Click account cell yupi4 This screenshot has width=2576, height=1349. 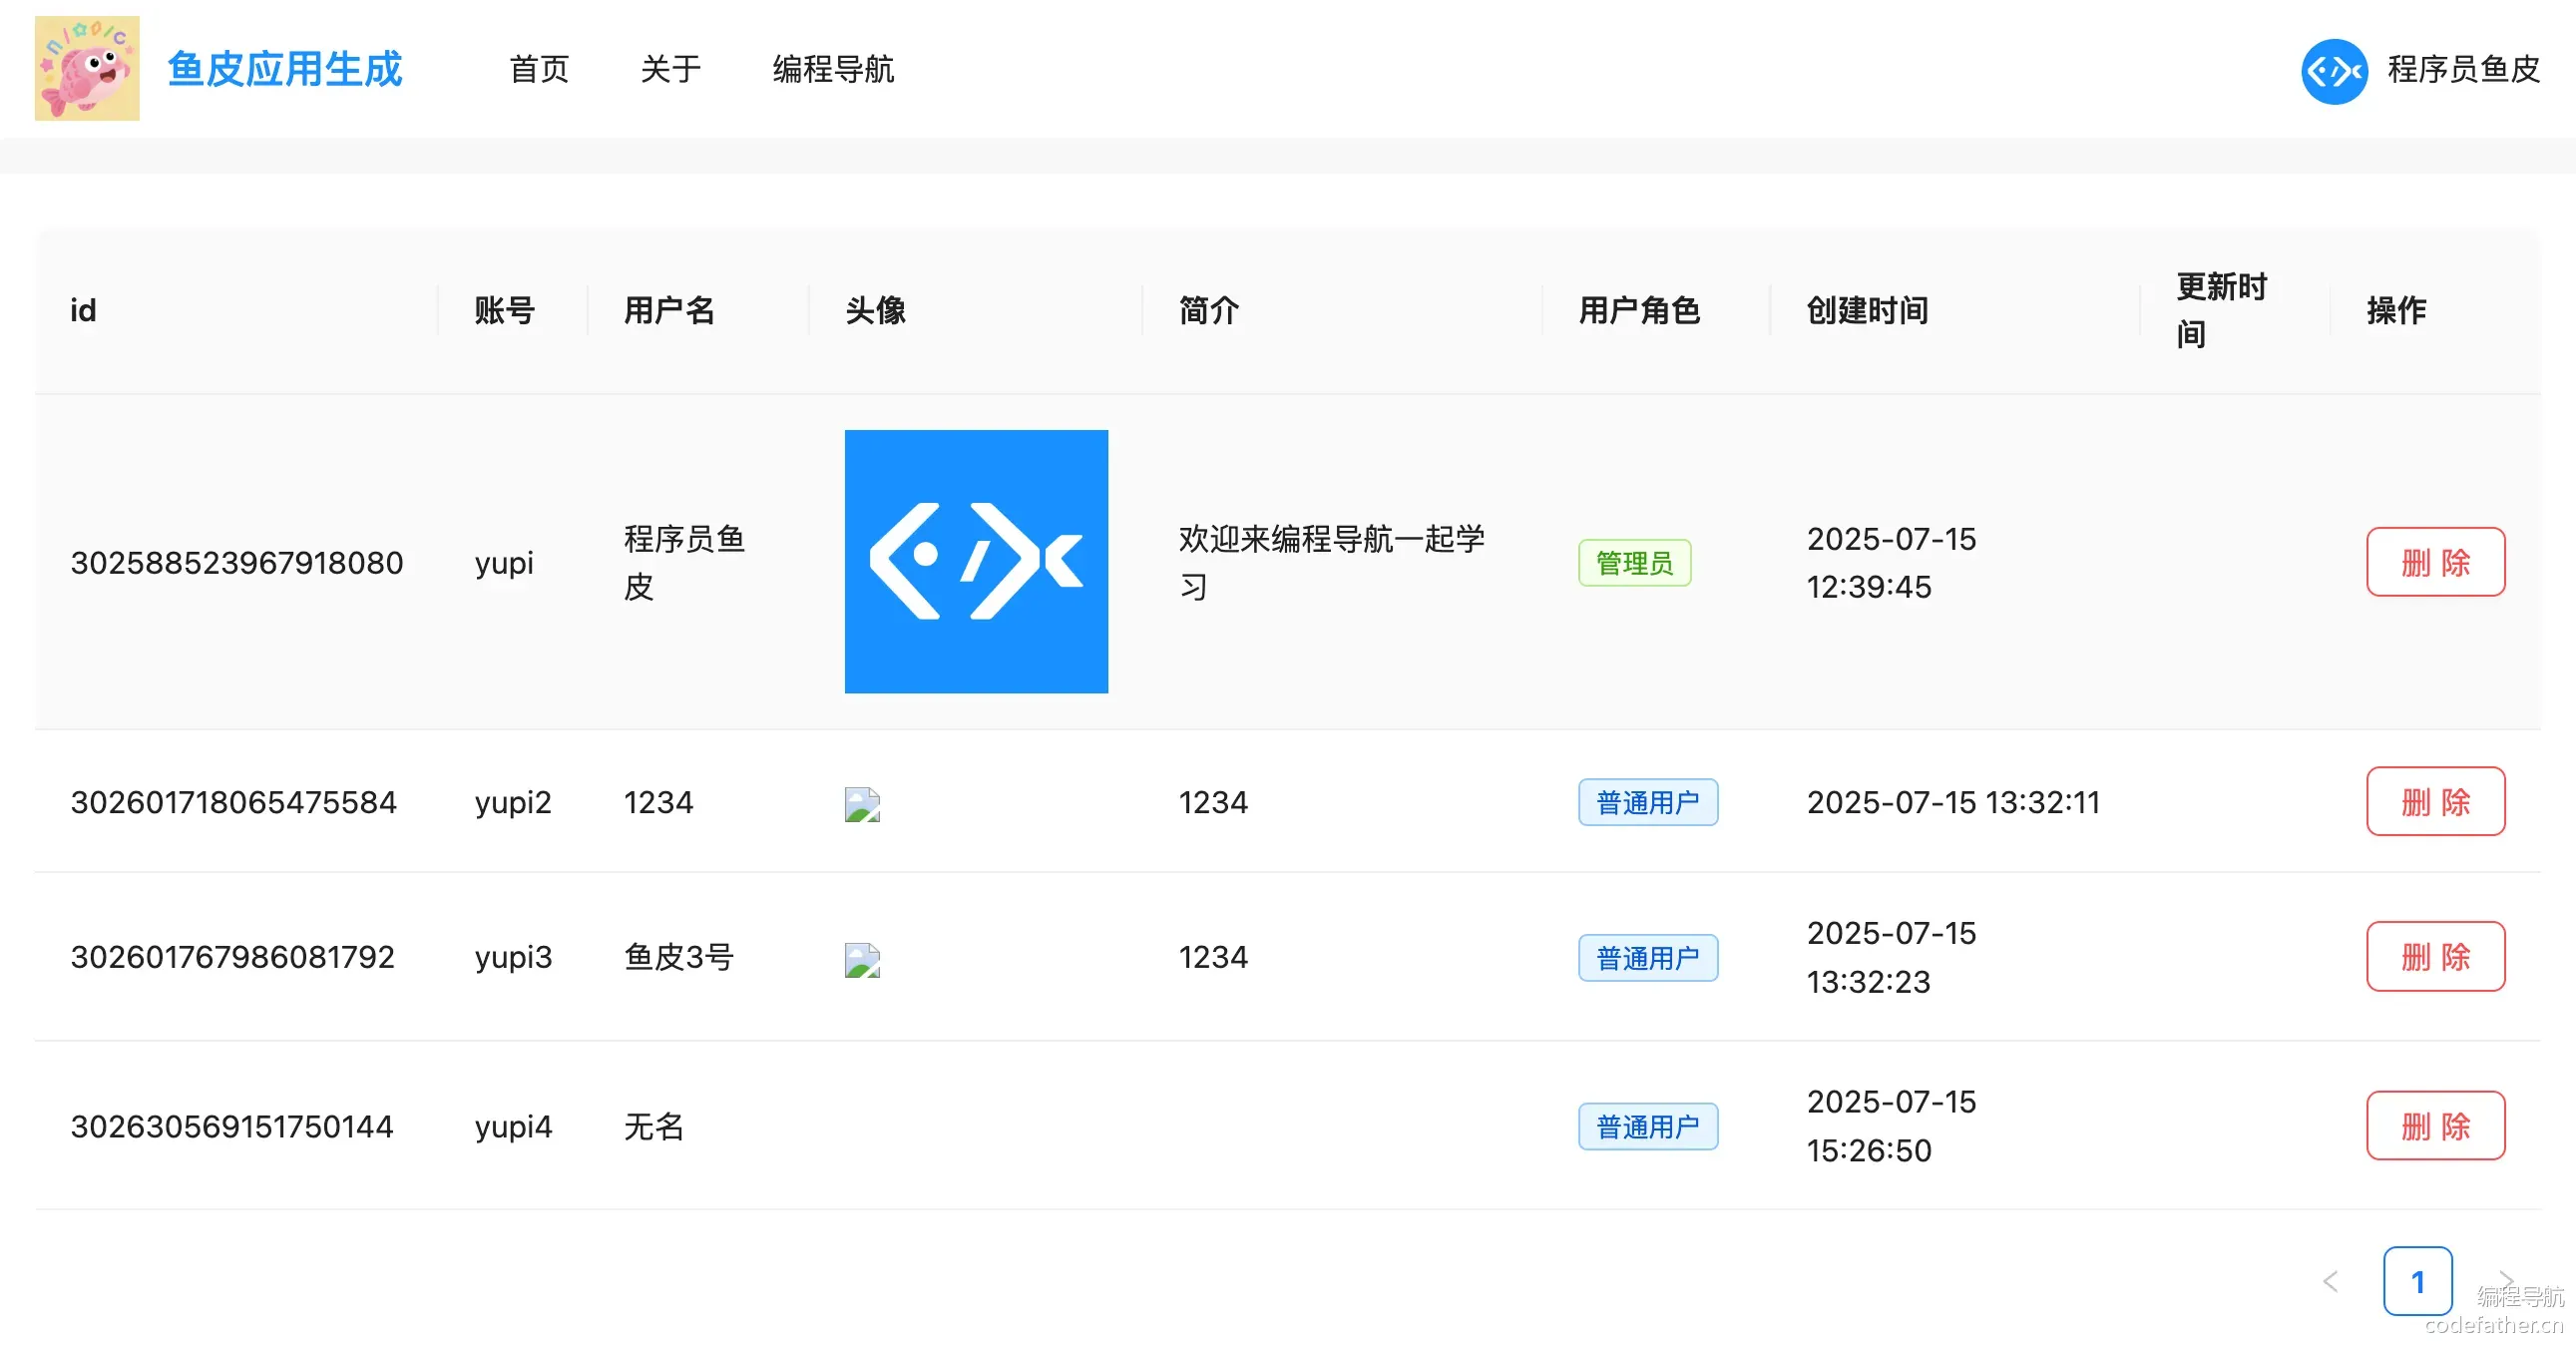click(x=513, y=1128)
